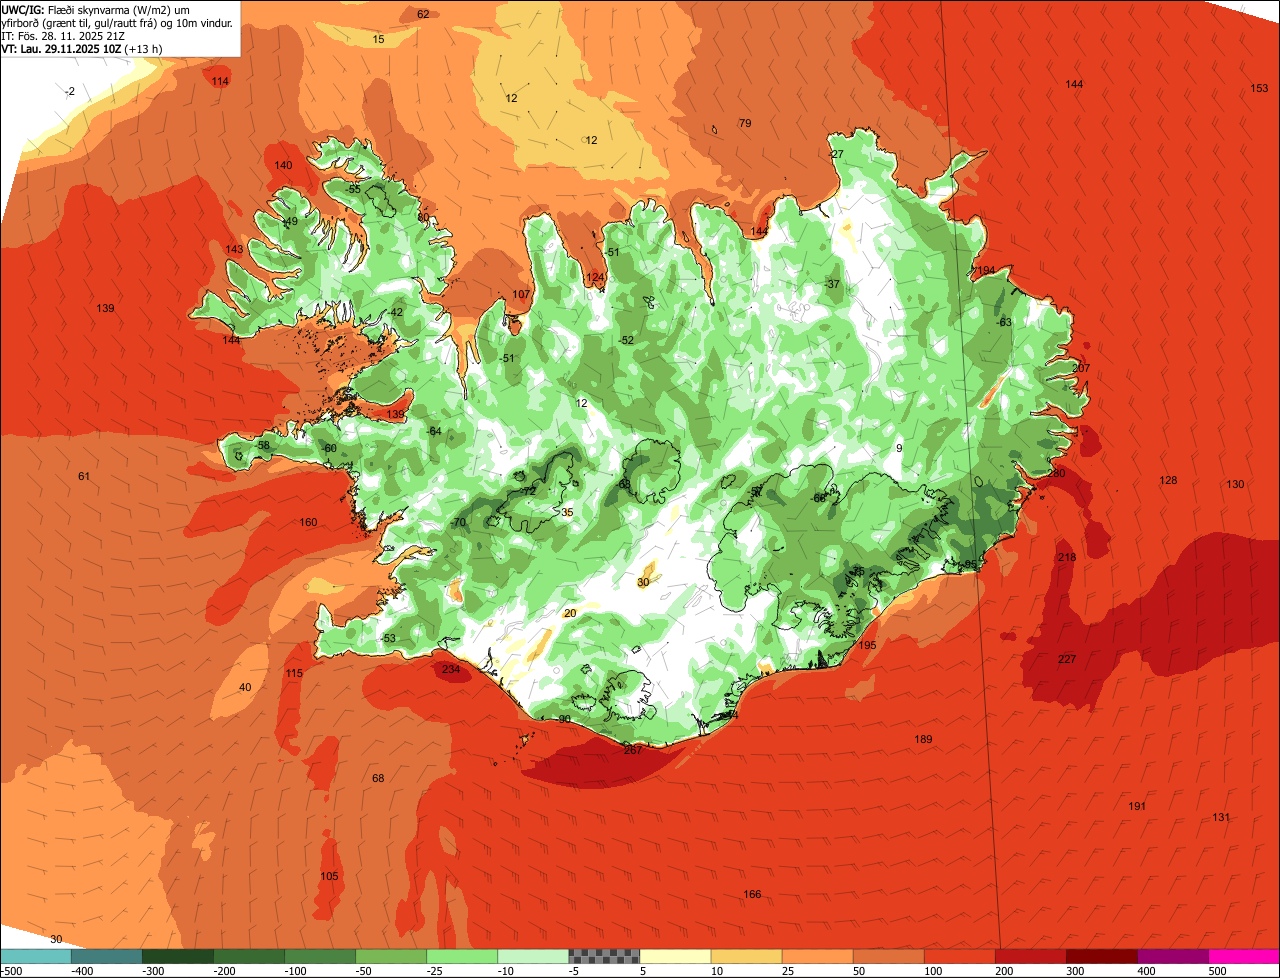Viewport: 1280px width, 978px height.
Task: Click the flux value 115
Action: coord(293,674)
